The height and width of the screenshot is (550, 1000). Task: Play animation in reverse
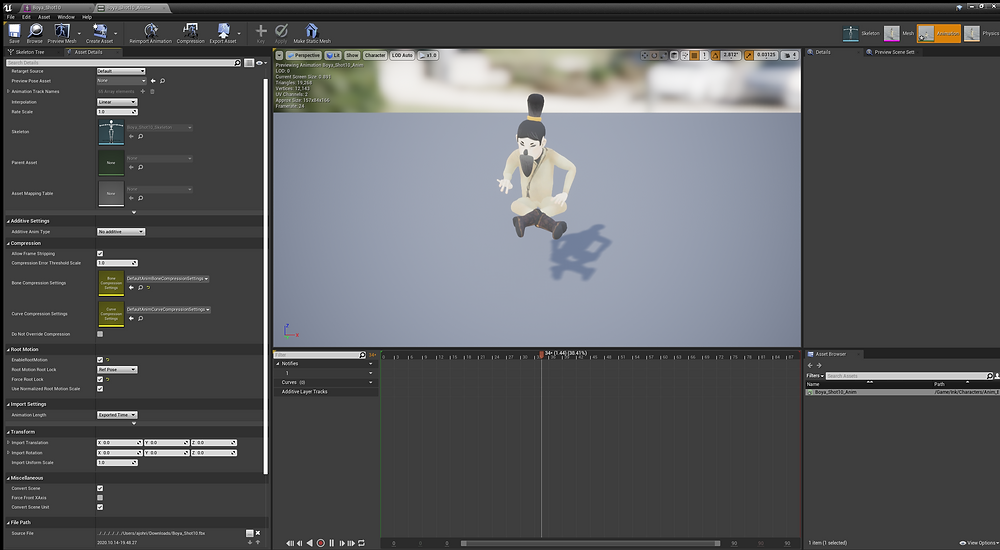pyautogui.click(x=310, y=543)
